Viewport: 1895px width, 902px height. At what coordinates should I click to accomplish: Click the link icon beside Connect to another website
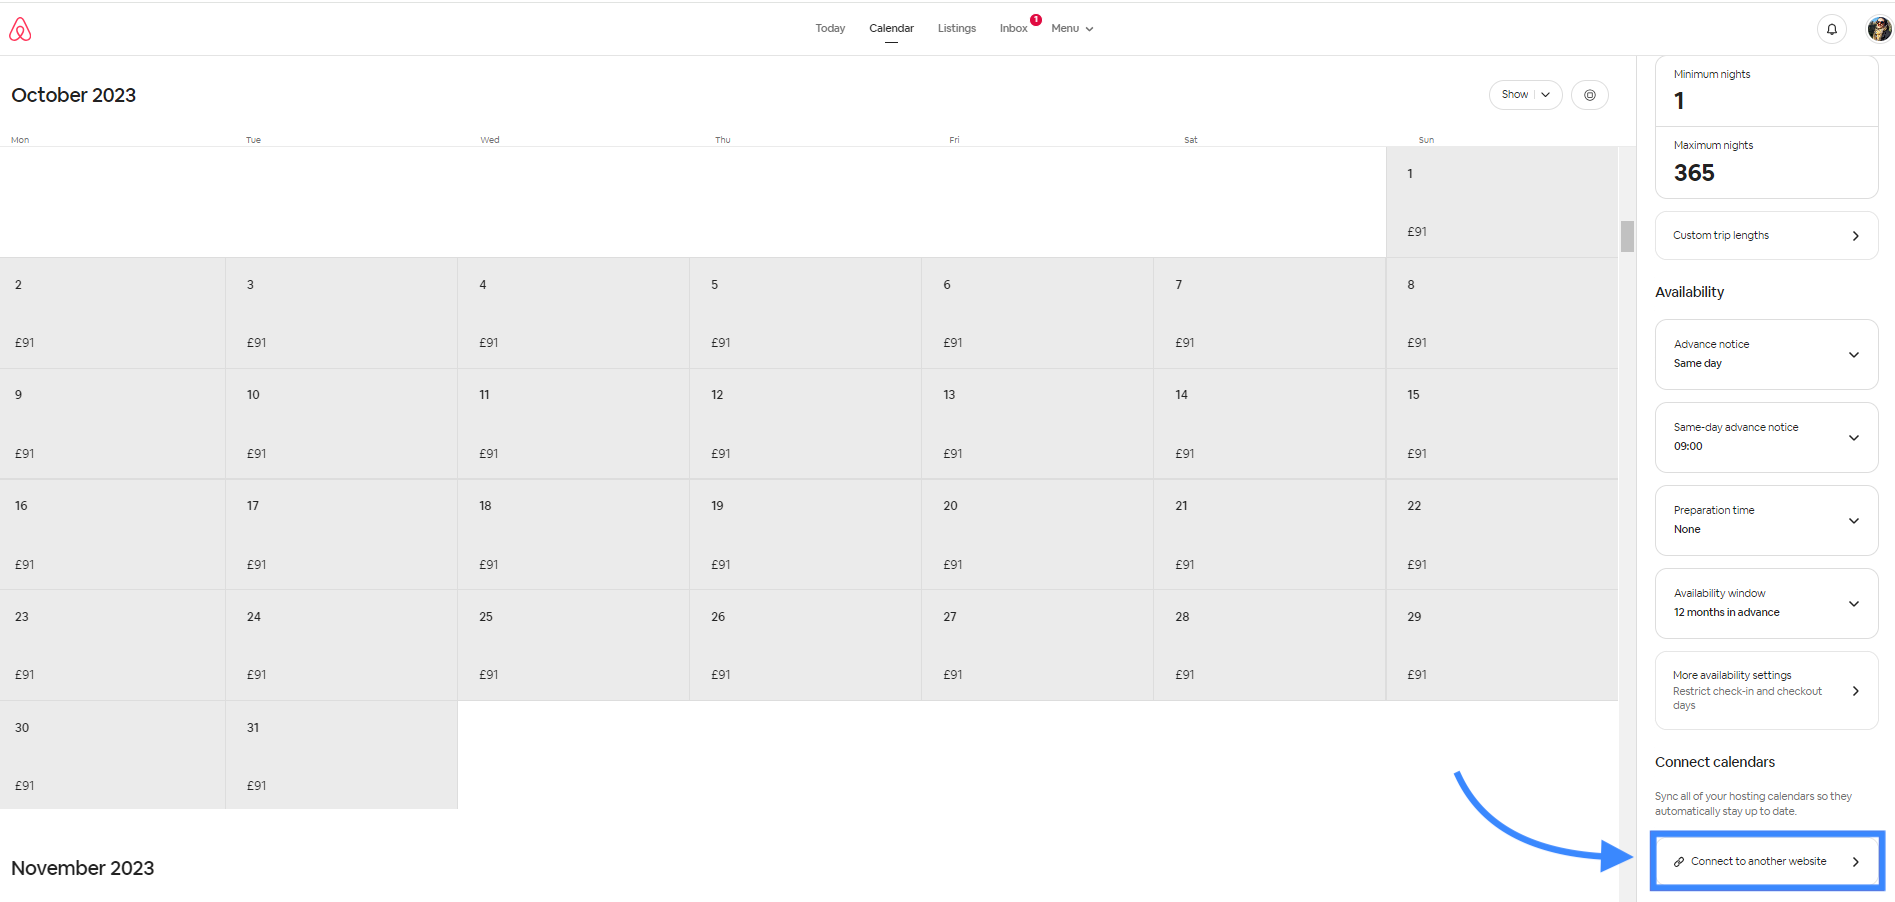1679,862
